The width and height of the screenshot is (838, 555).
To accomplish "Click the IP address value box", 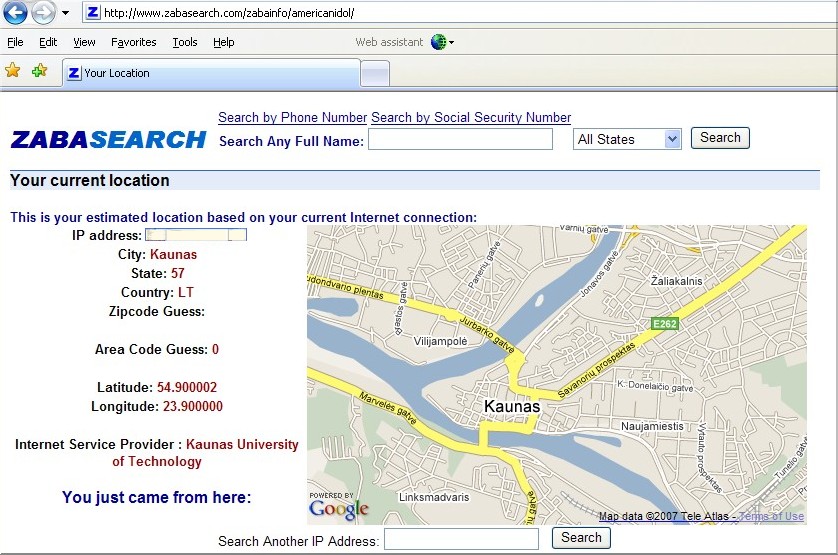I will click(196, 235).
